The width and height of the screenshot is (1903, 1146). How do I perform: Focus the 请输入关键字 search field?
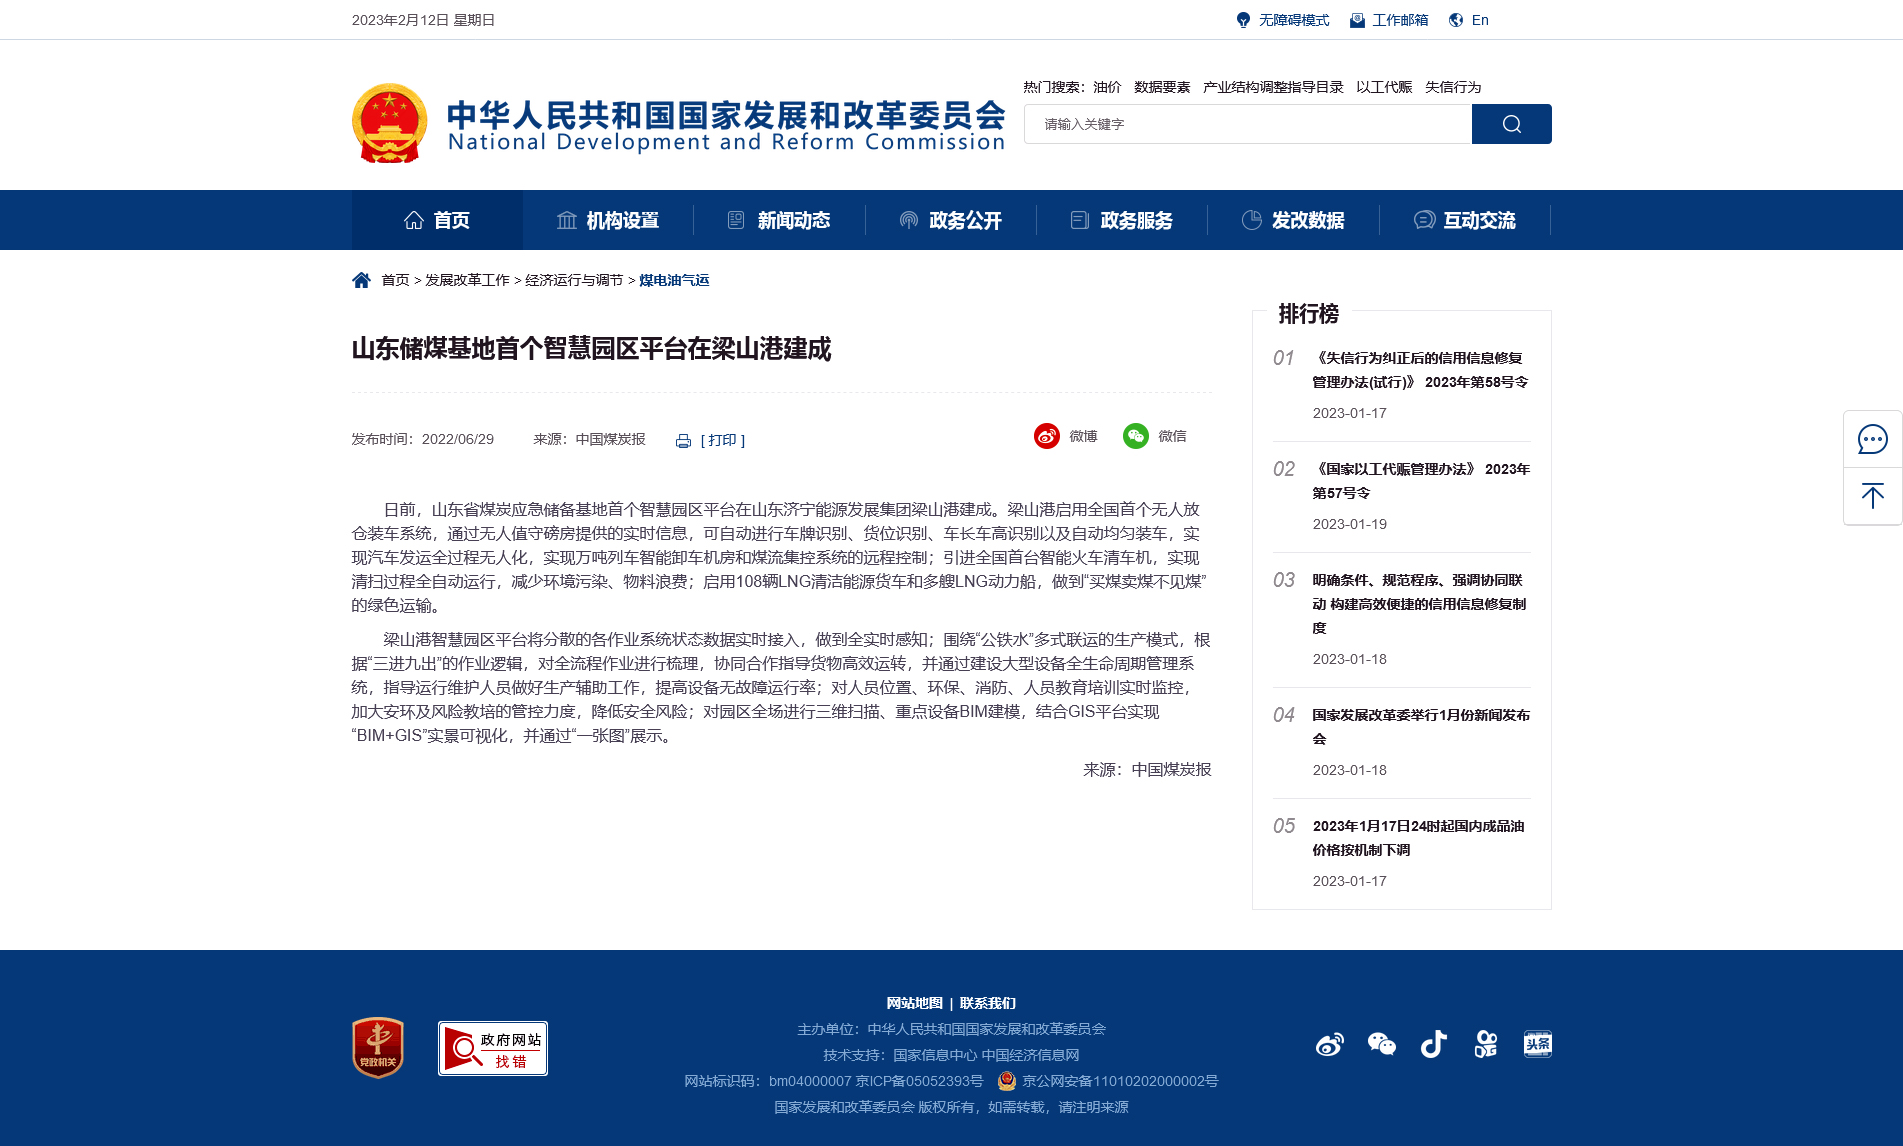coord(1248,124)
